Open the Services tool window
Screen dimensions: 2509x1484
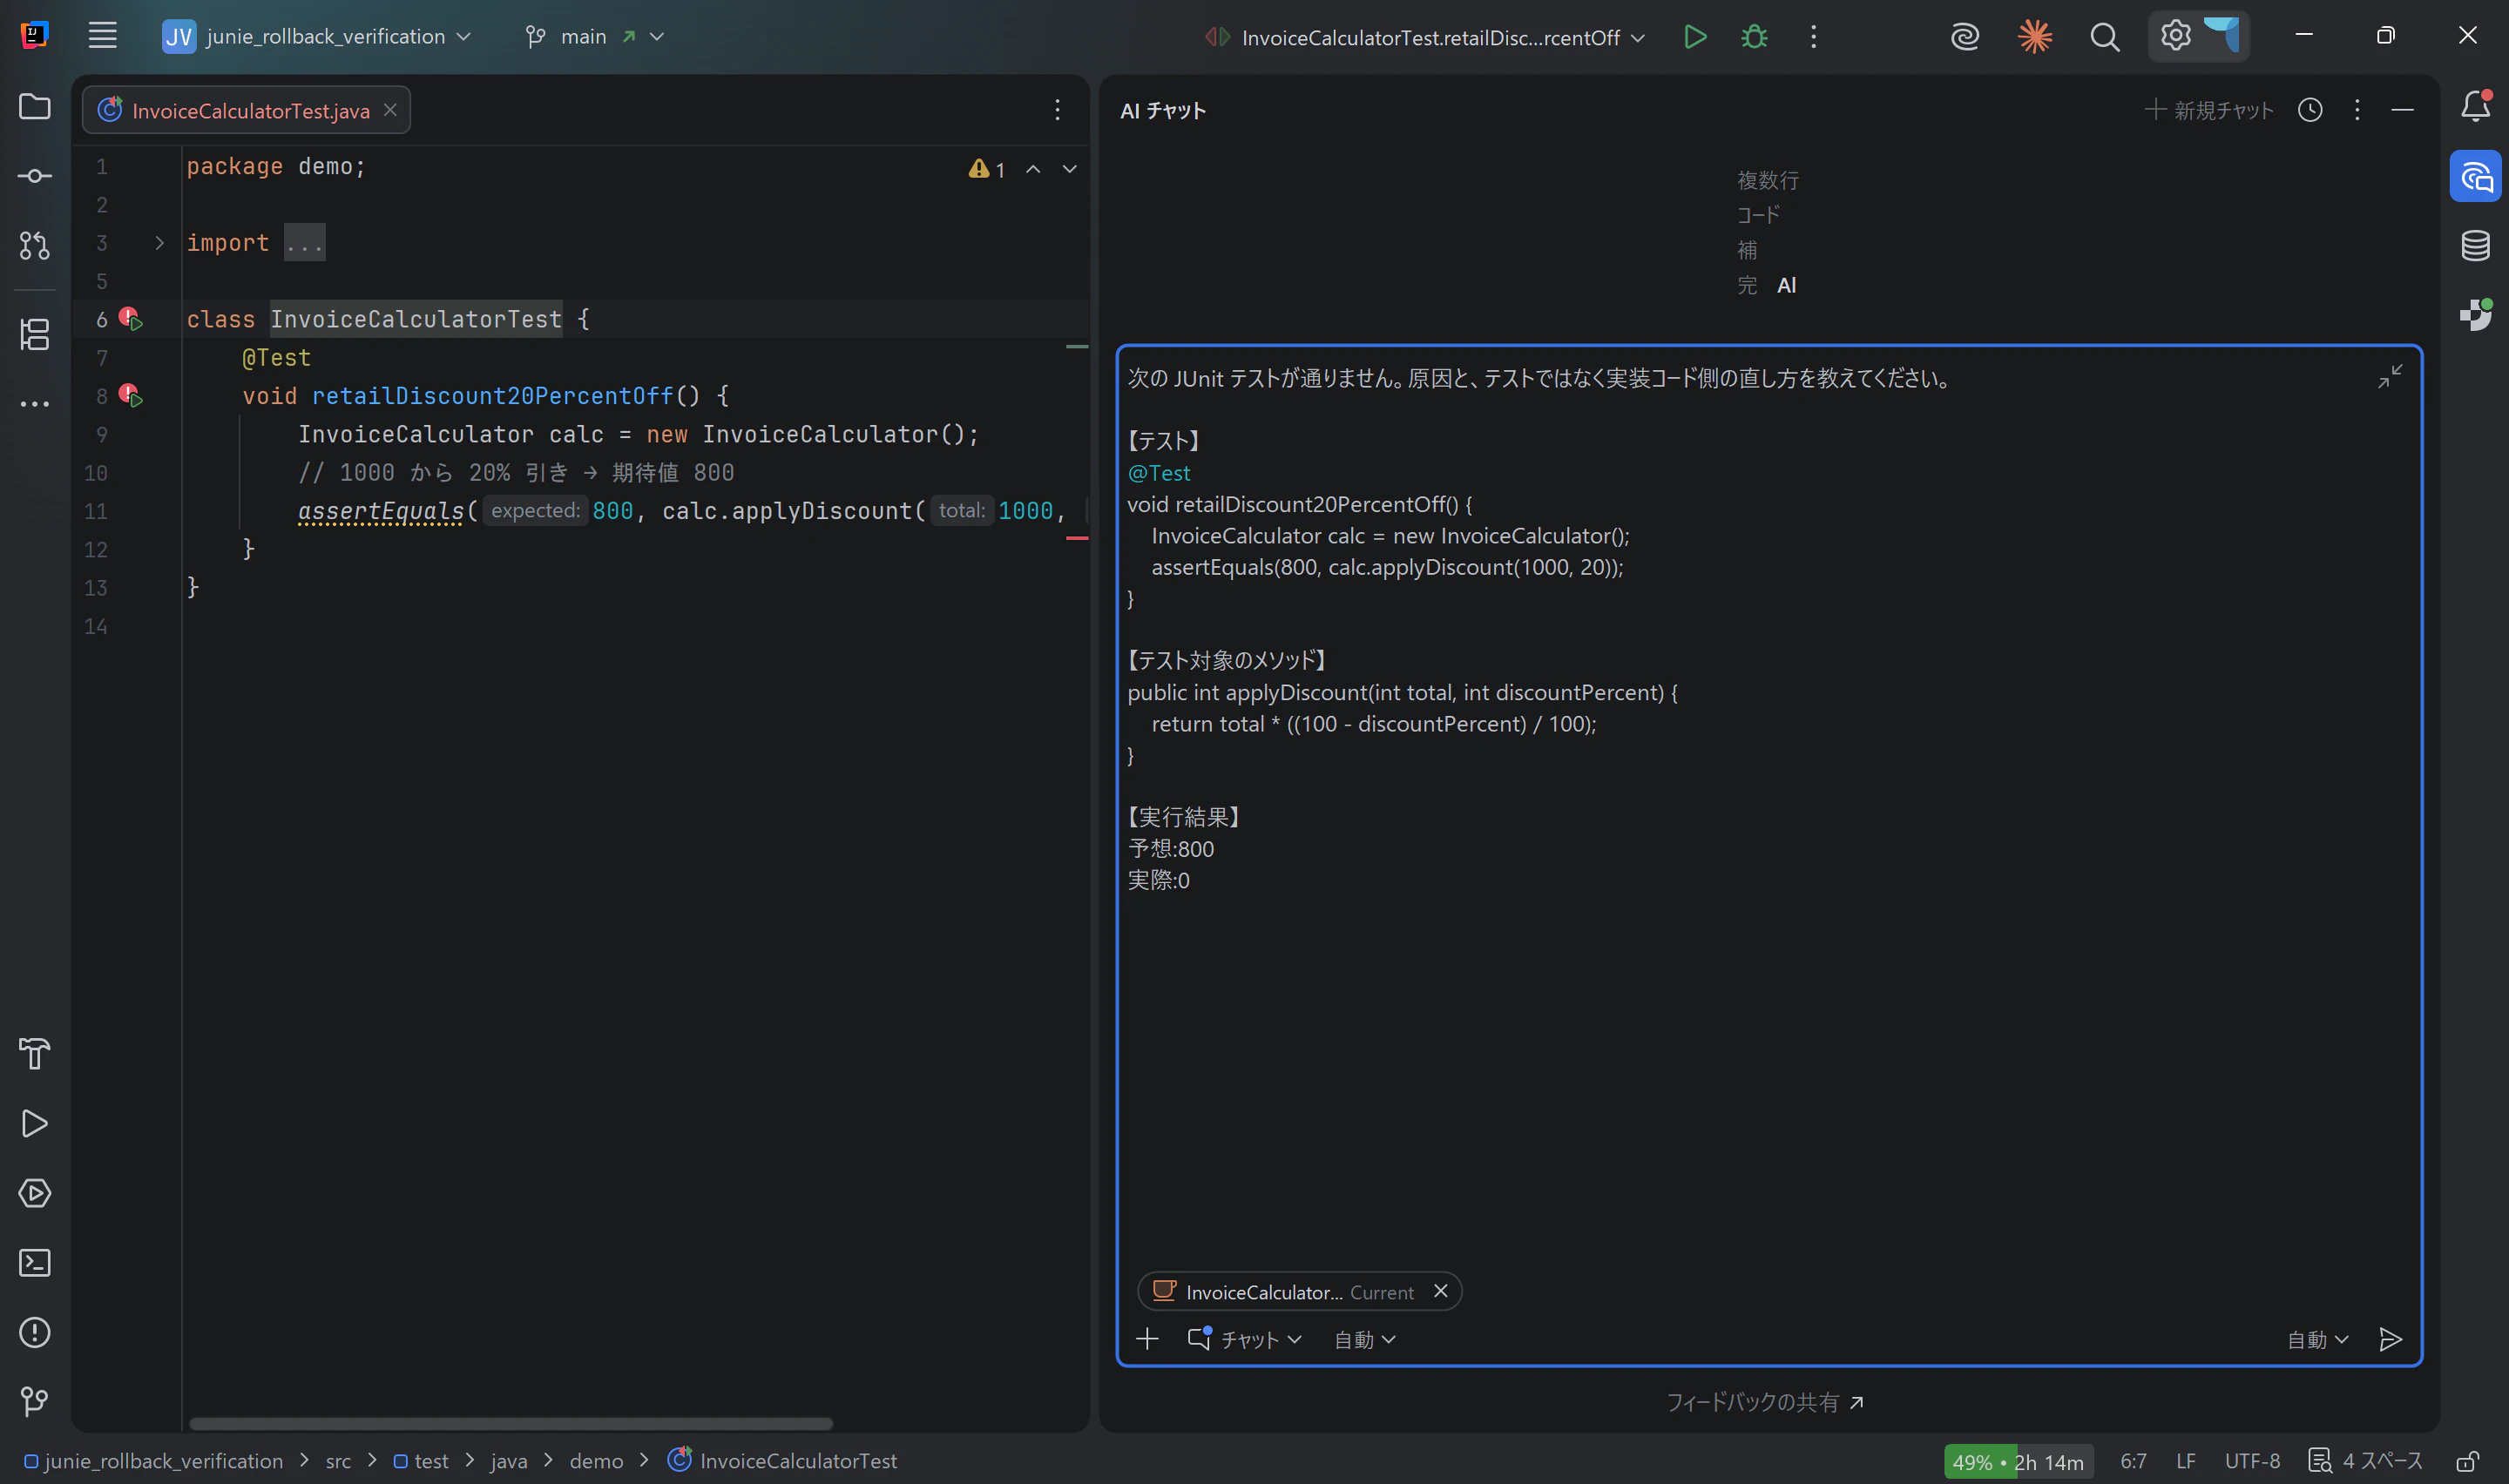click(35, 1193)
